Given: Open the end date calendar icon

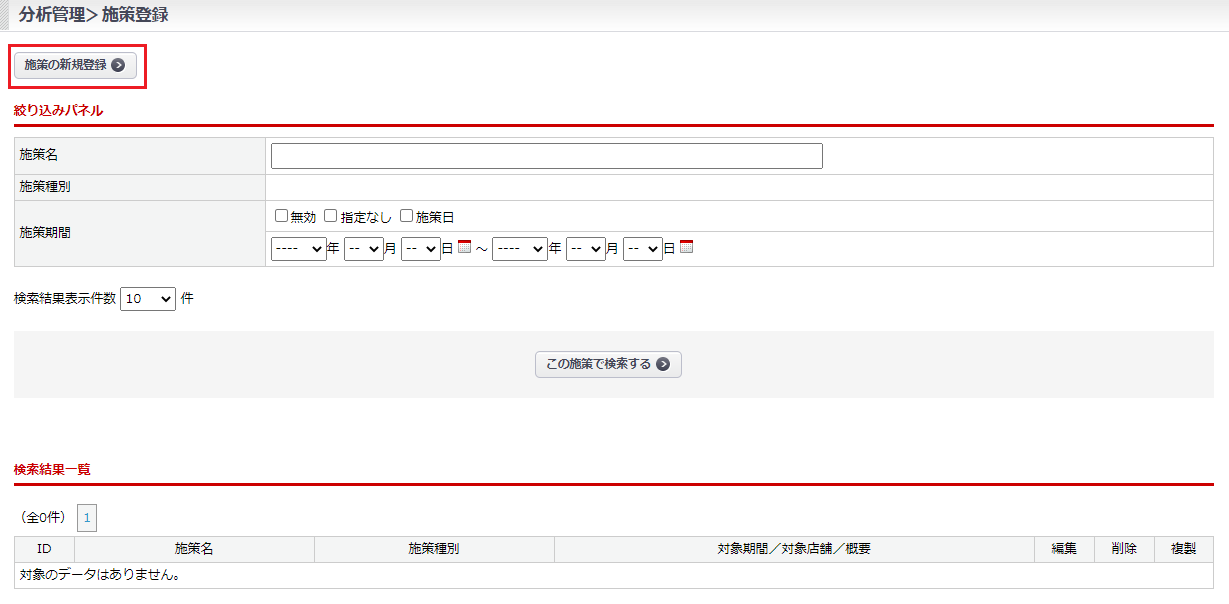Looking at the screenshot, I should coord(686,247).
